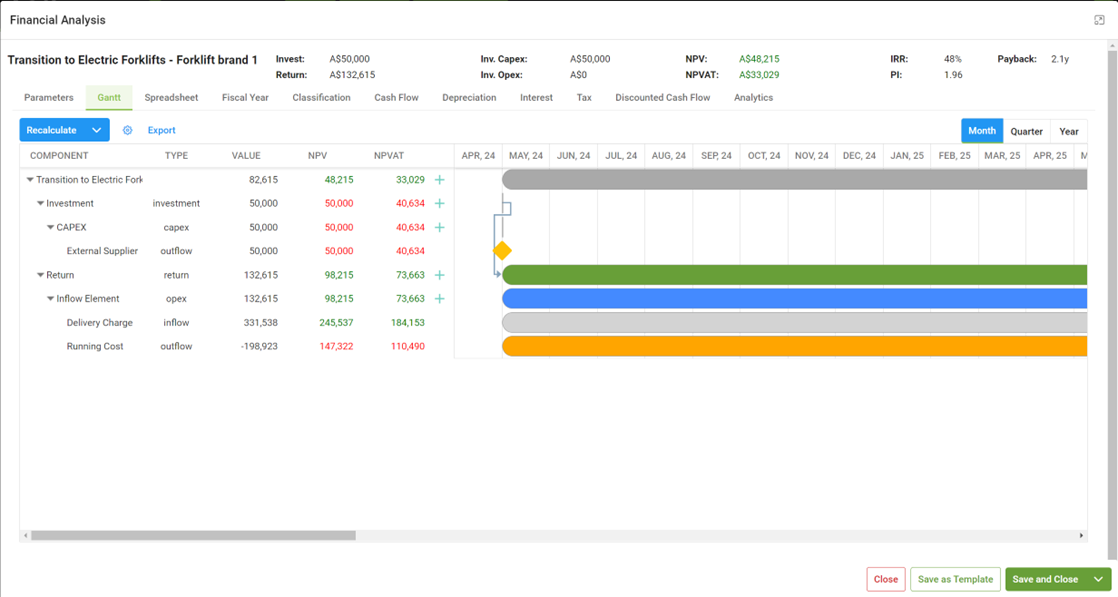
Task: Switch to Year timeline view
Action: pyautogui.click(x=1068, y=130)
